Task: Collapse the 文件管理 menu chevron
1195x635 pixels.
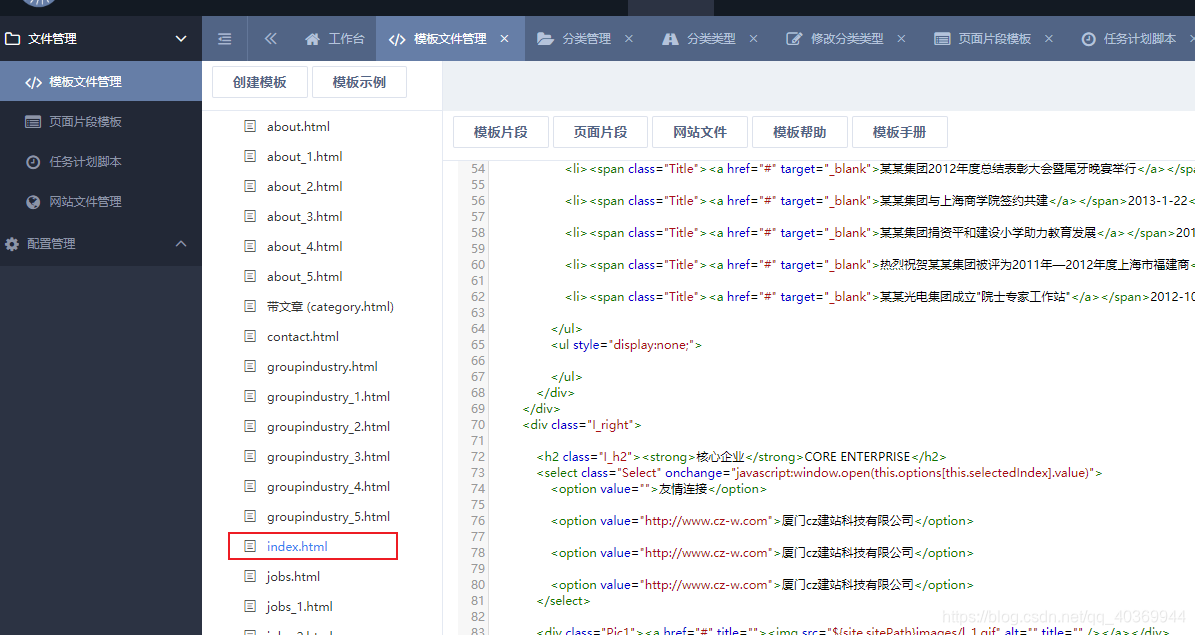Action: pyautogui.click(x=181, y=39)
